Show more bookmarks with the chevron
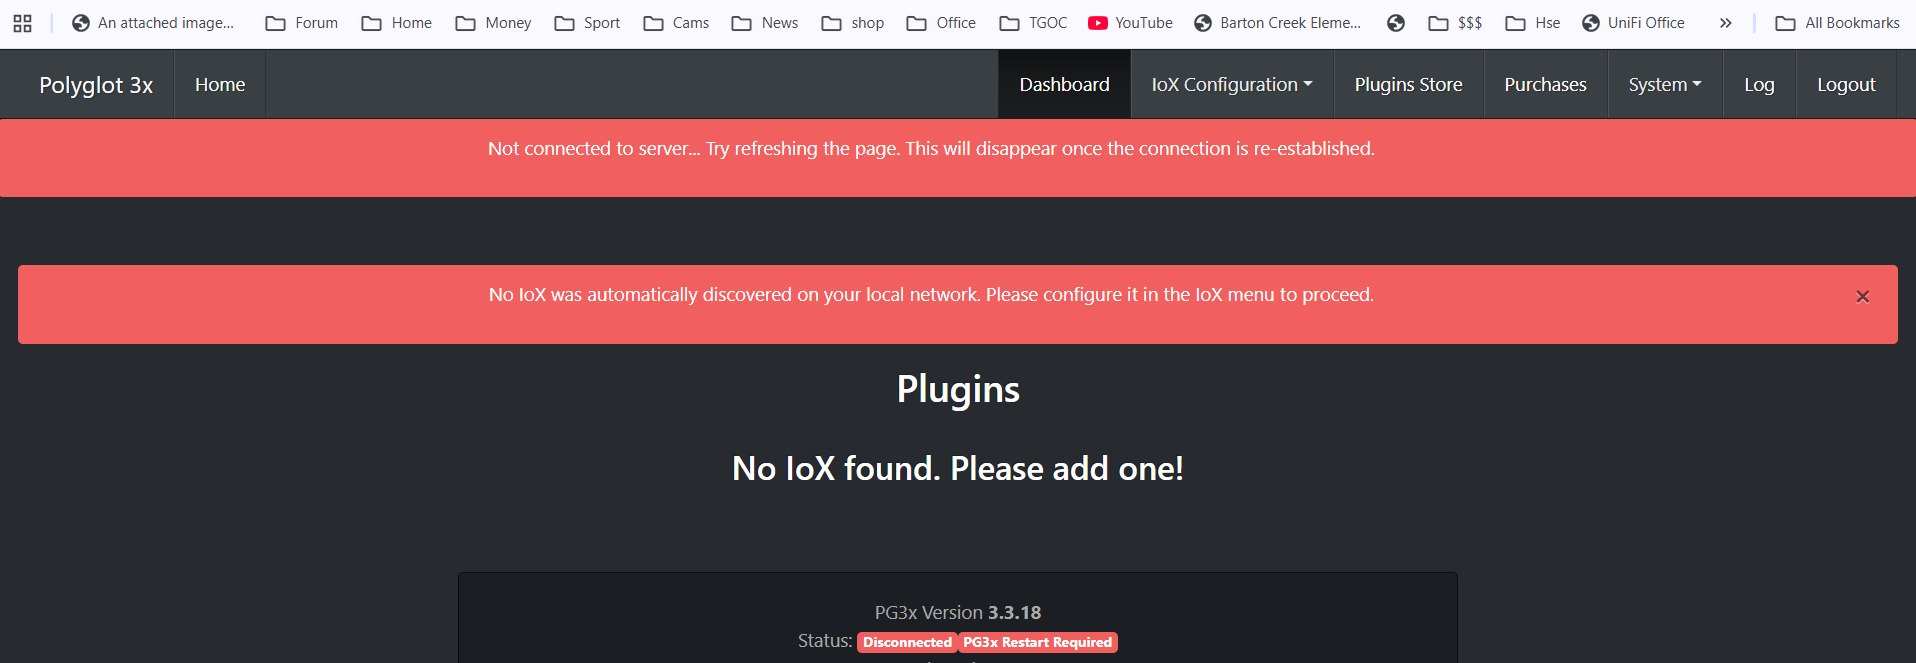The width and height of the screenshot is (1916, 663). (1725, 23)
